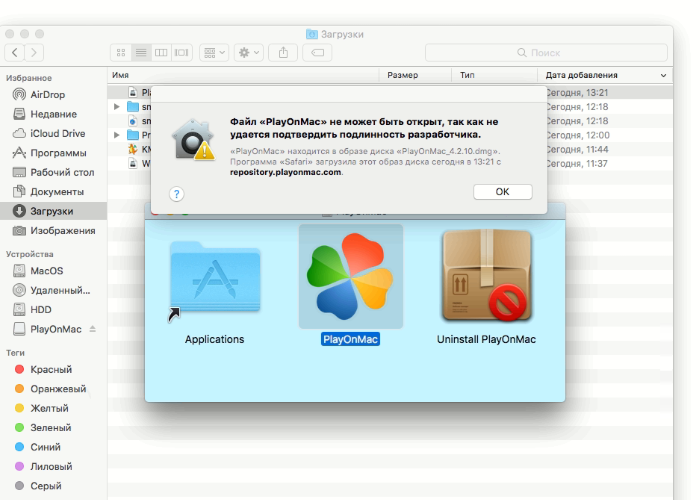Sort by the Имя column header
Image resolution: width=700 pixels, height=500 pixels.
coord(243,75)
